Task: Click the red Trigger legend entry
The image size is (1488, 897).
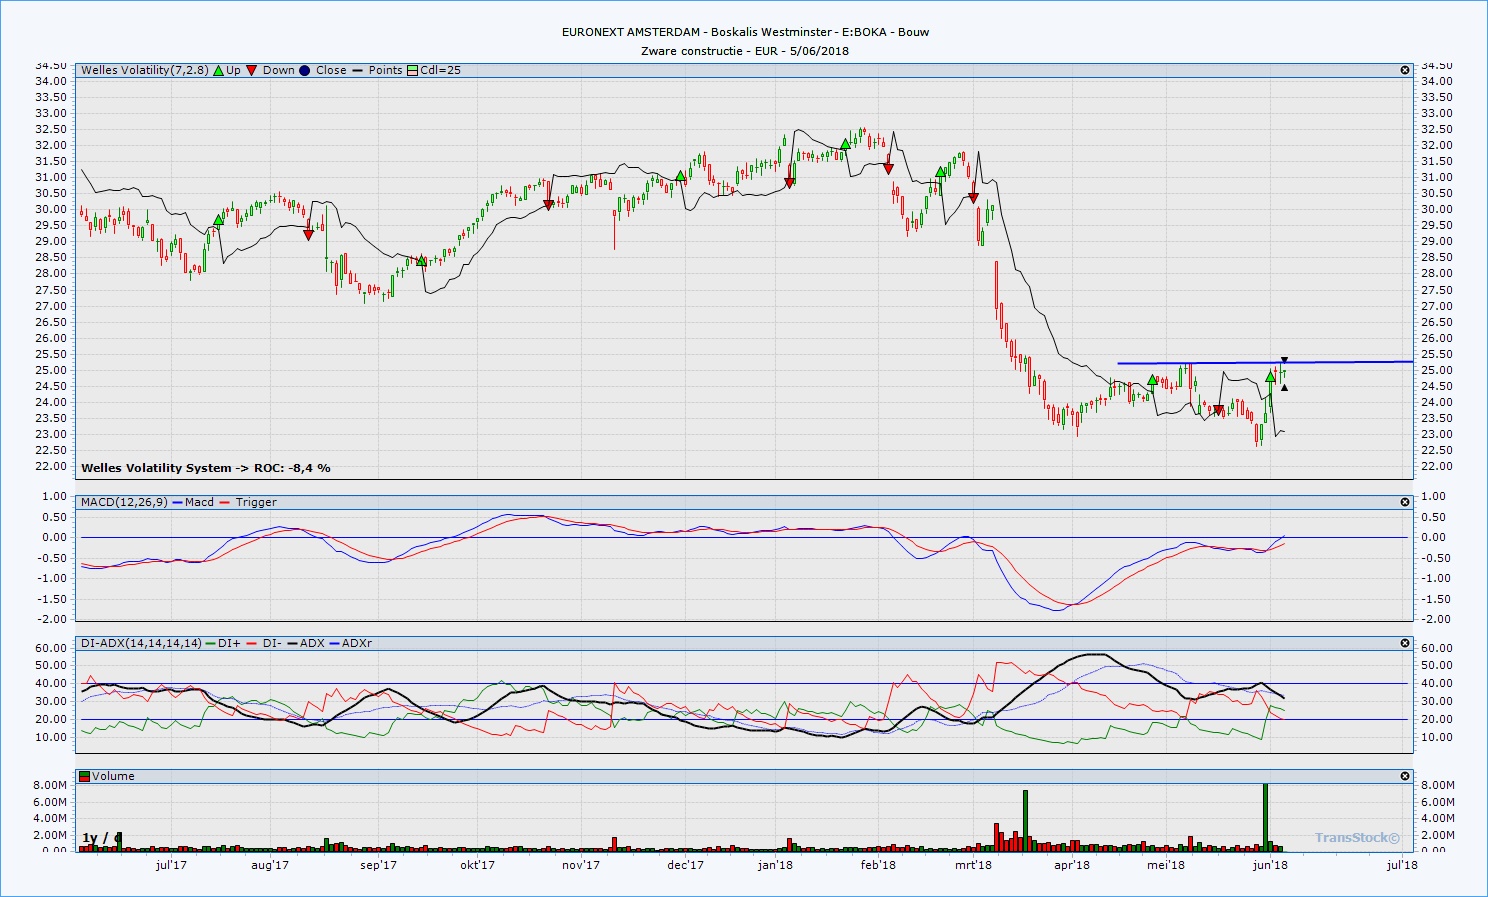Action: (247, 502)
